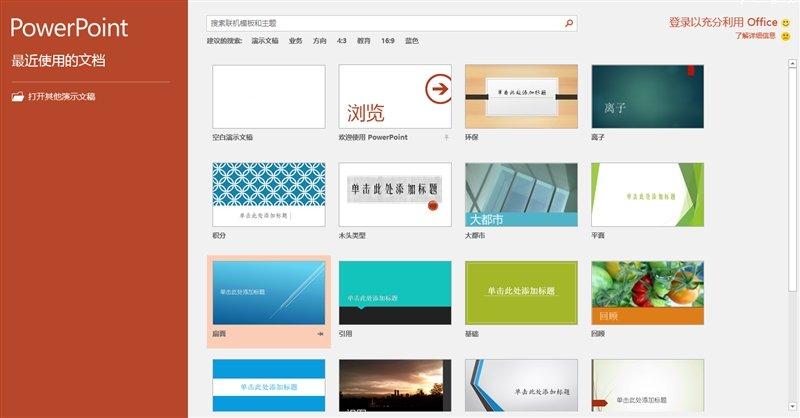Choose the 木头类型 template
Screen dimensions: 800x418
pos(395,194)
